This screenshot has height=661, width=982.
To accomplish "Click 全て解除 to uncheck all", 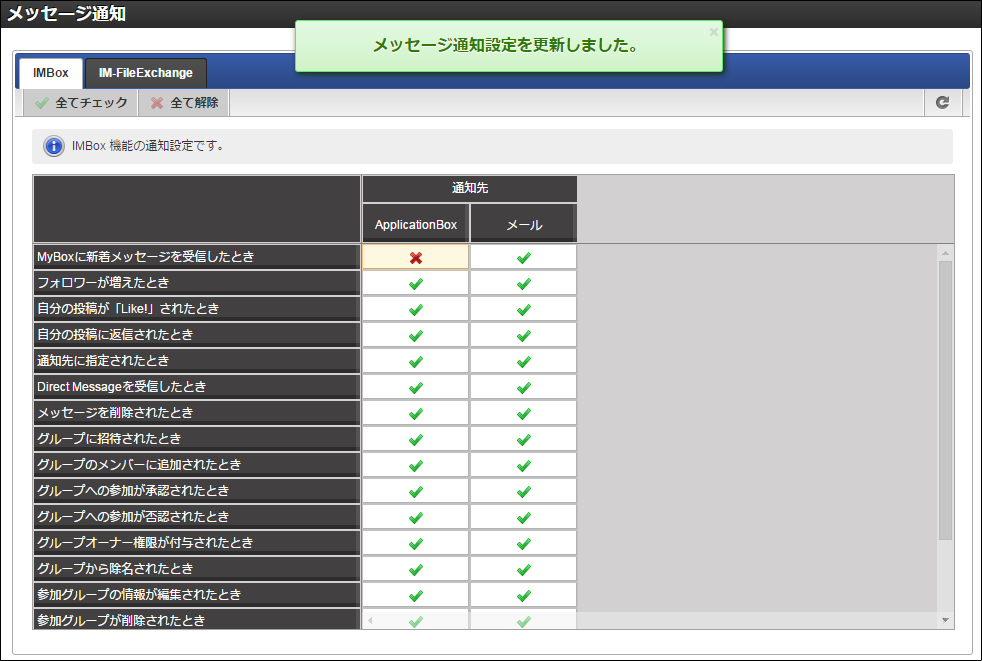I will pyautogui.click(x=184, y=103).
